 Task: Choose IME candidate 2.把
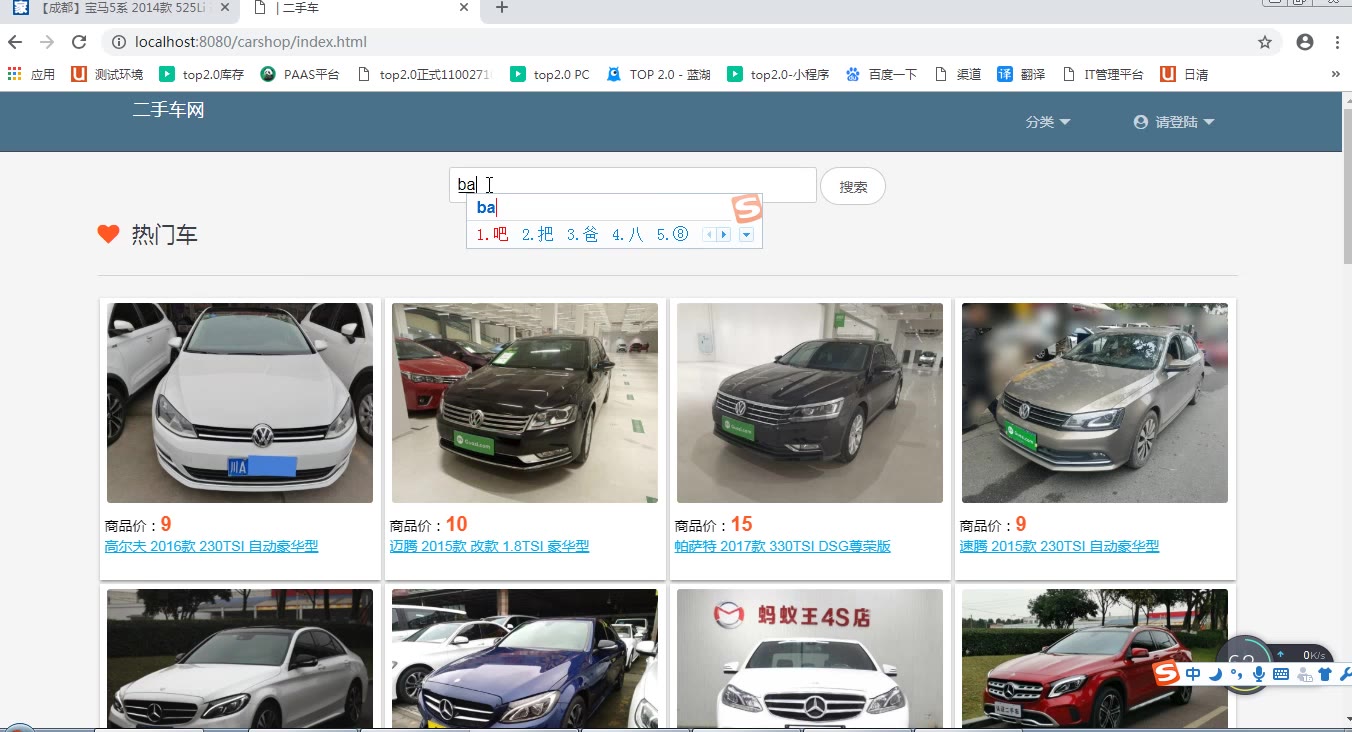537,235
